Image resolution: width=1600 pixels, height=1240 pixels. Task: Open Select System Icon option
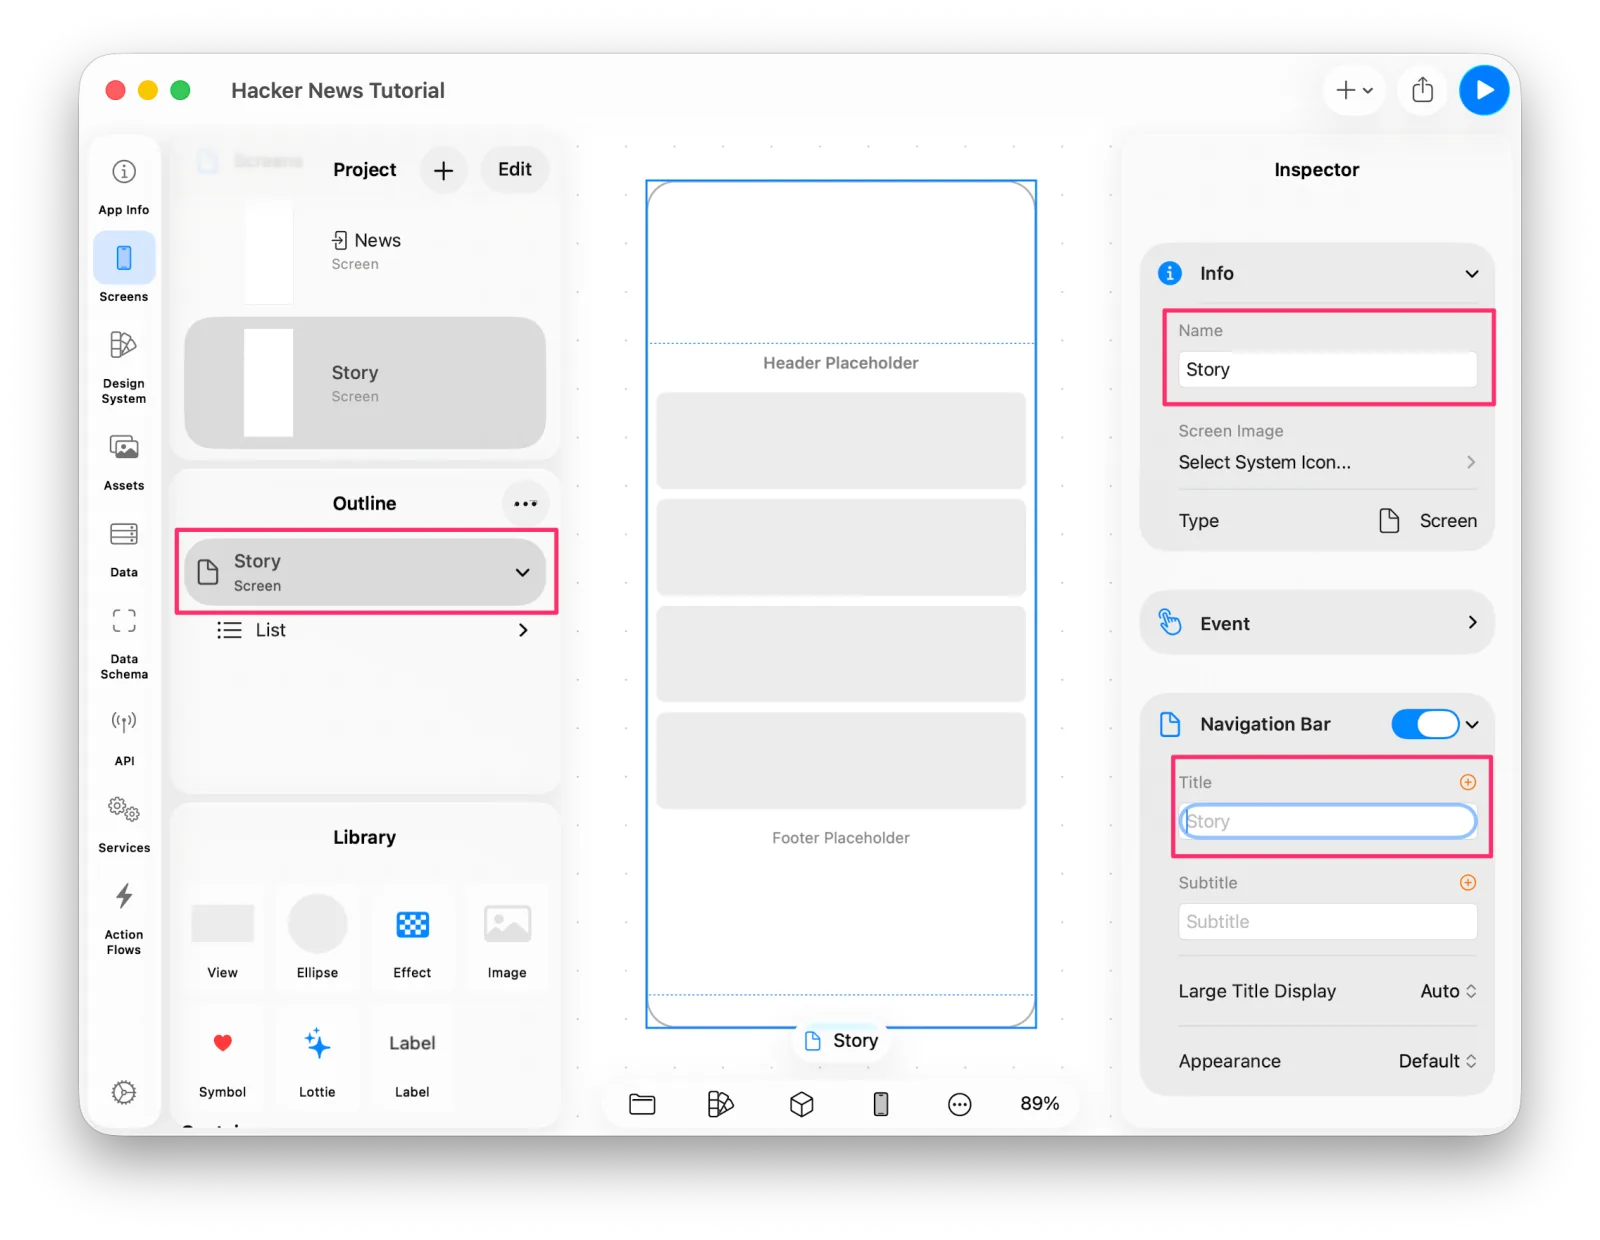coord(1327,462)
